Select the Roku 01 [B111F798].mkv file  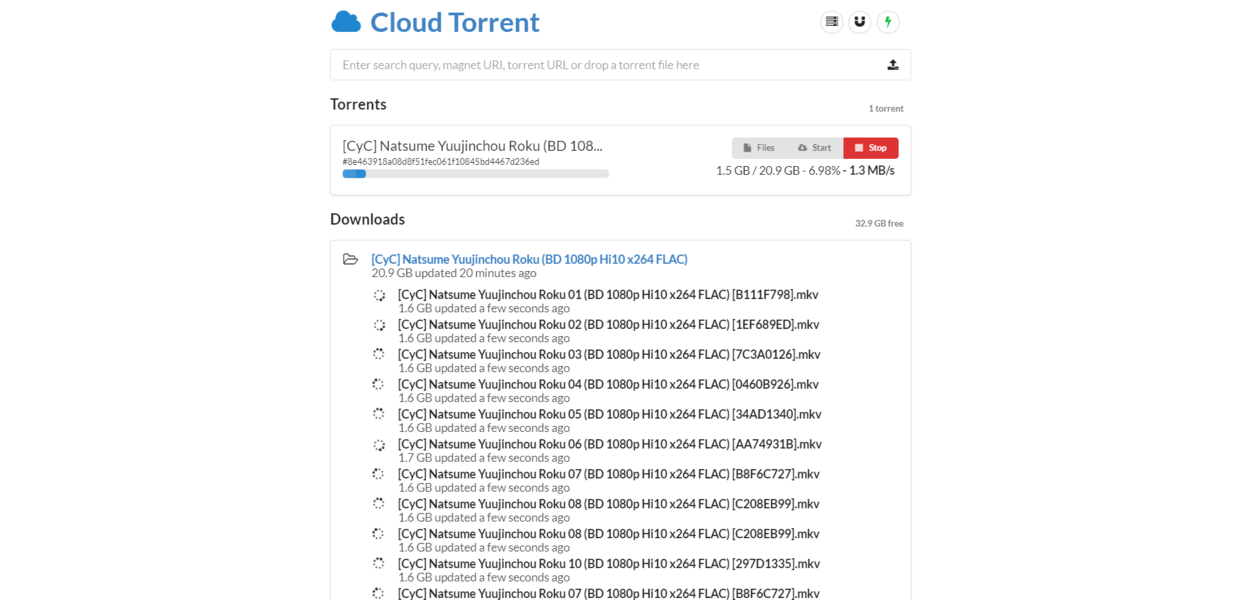[608, 294]
